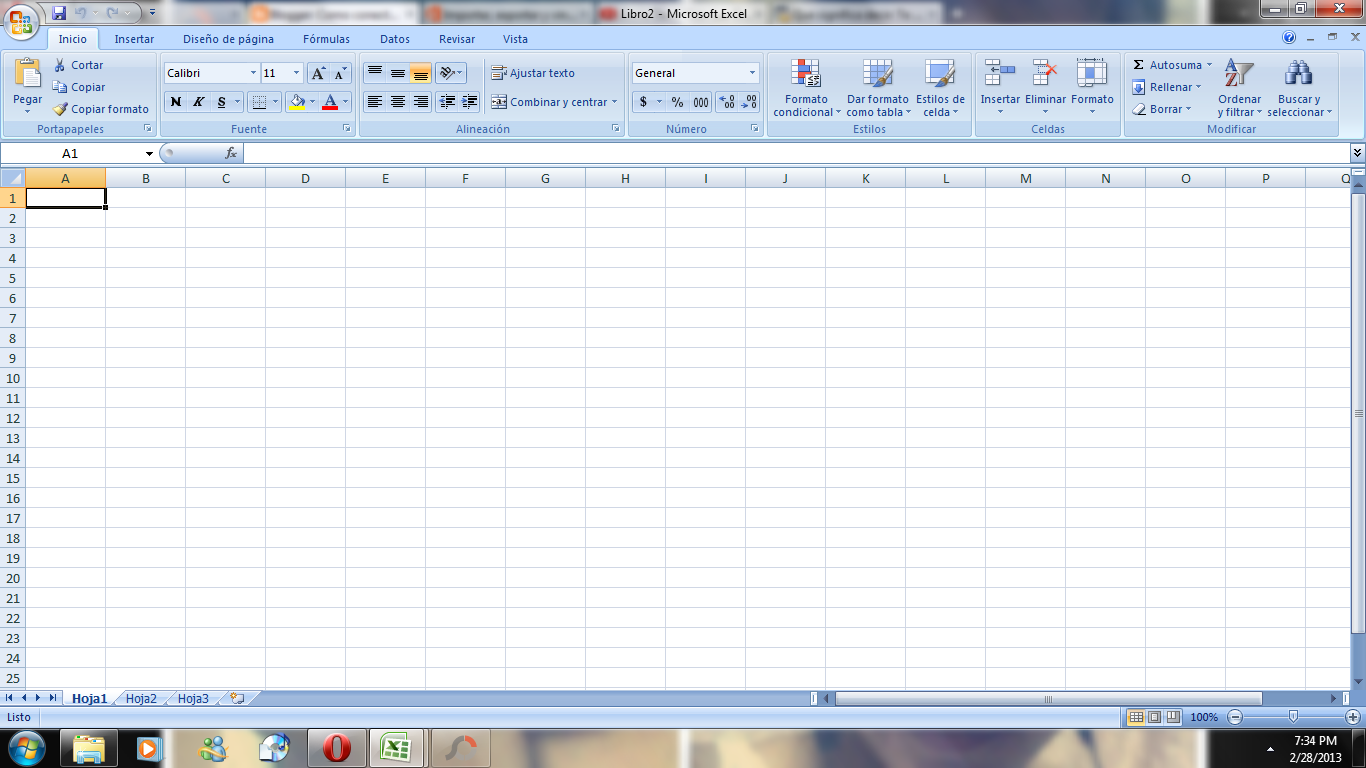Switch to Insertar ribbon tab
1366x768 pixels.
click(x=134, y=39)
